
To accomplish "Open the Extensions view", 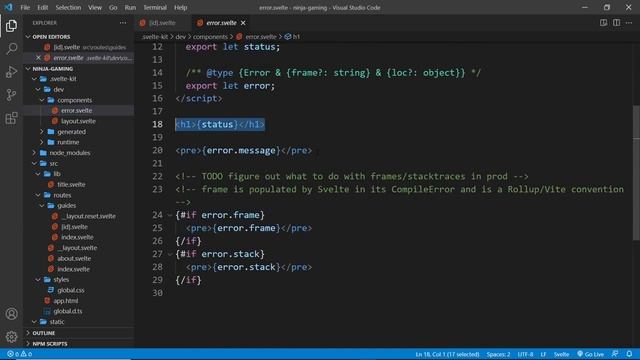I will [11, 118].
